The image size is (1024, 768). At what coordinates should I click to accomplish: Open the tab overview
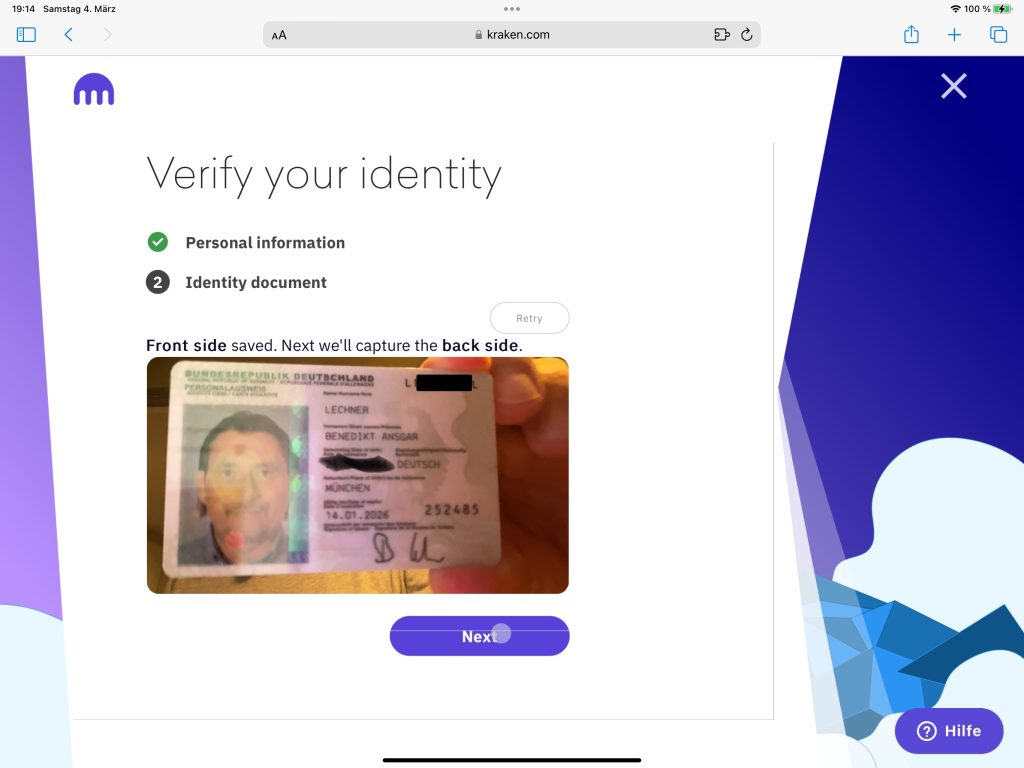(999, 35)
